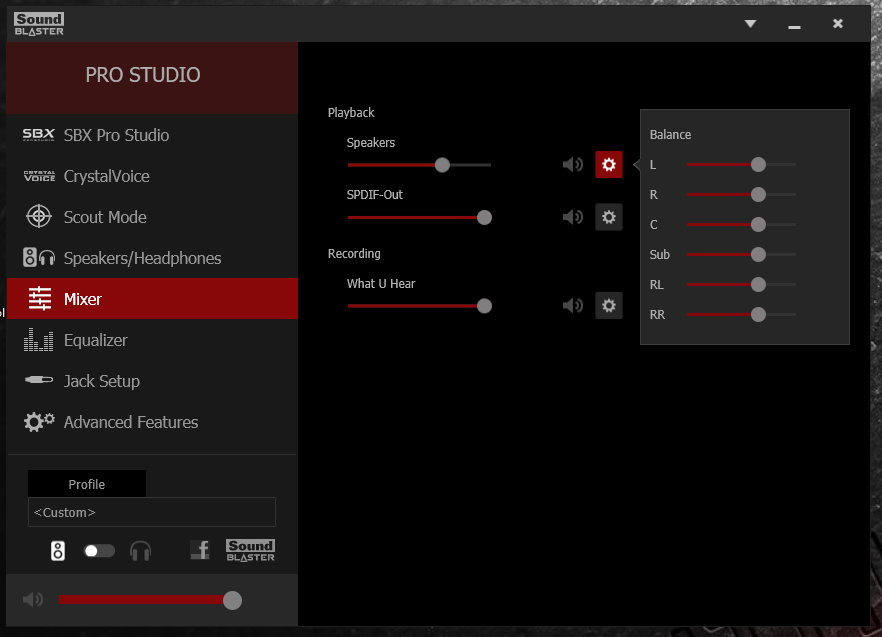Open Advanced Features page
882x637 pixels.
(x=152, y=422)
